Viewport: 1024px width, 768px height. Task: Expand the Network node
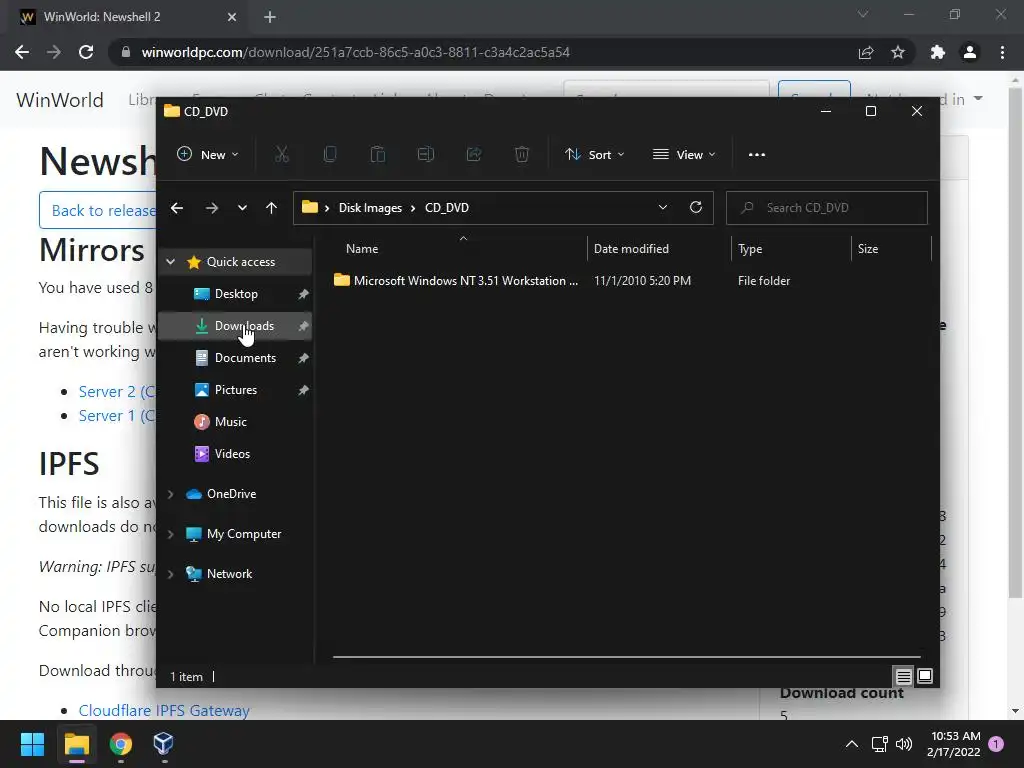click(x=170, y=574)
